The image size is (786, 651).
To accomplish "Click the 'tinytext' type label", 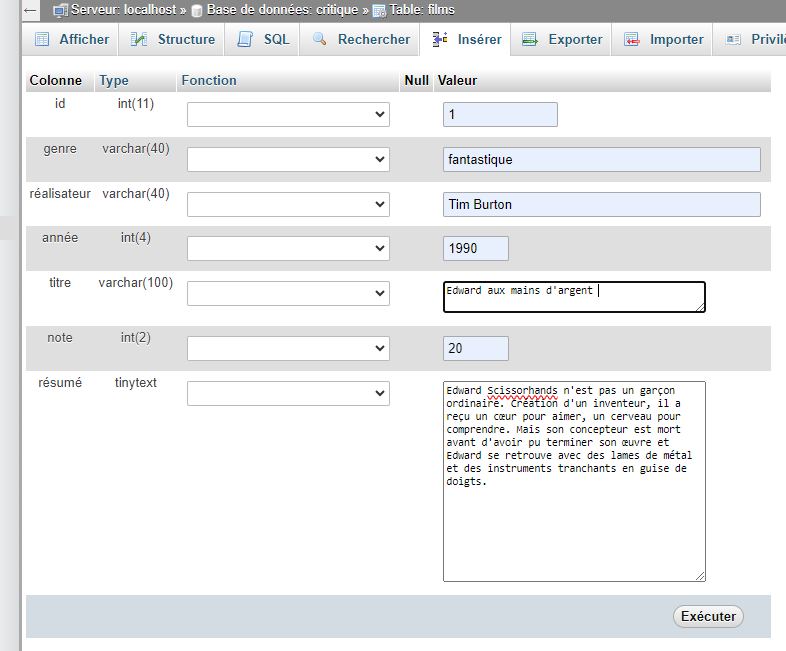I will click(x=135, y=382).
